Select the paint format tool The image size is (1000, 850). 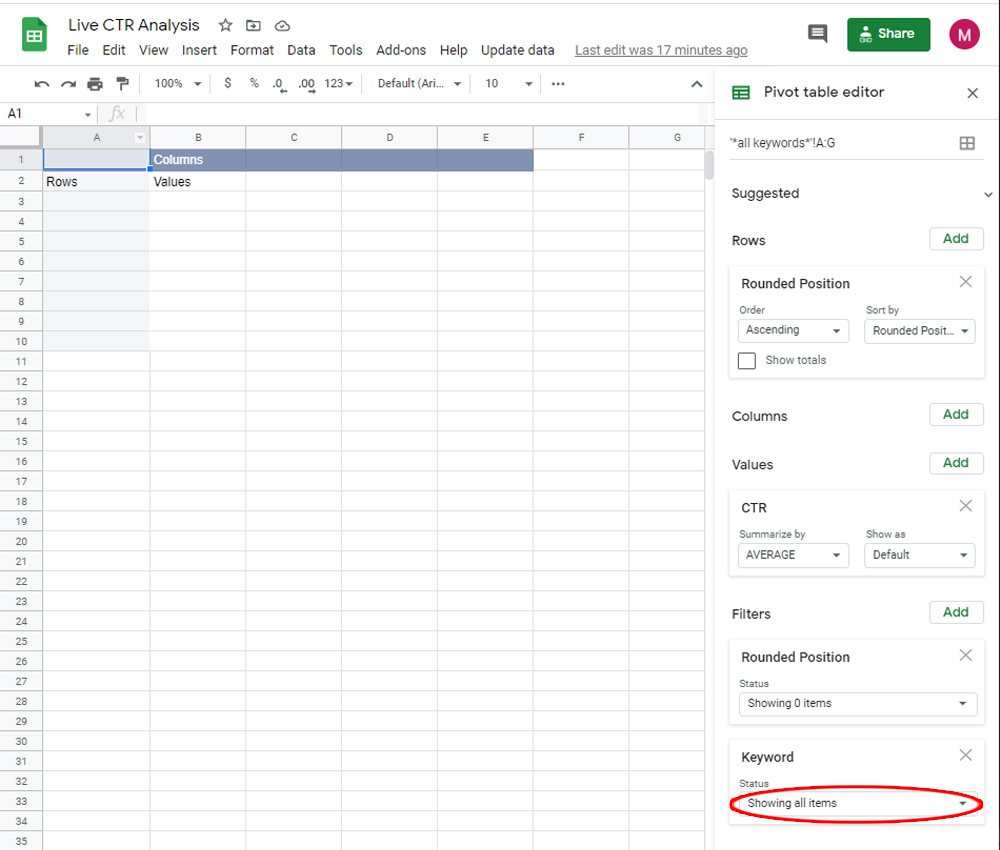tap(122, 84)
